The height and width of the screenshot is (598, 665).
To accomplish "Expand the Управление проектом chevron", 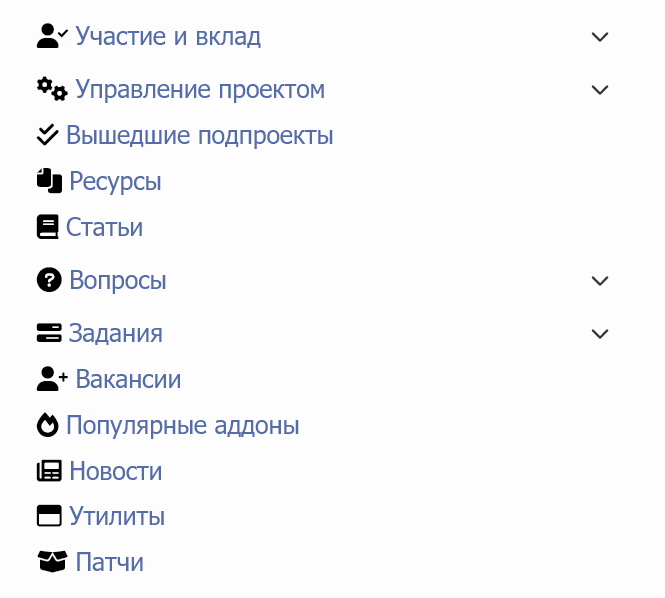I will [x=600, y=90].
